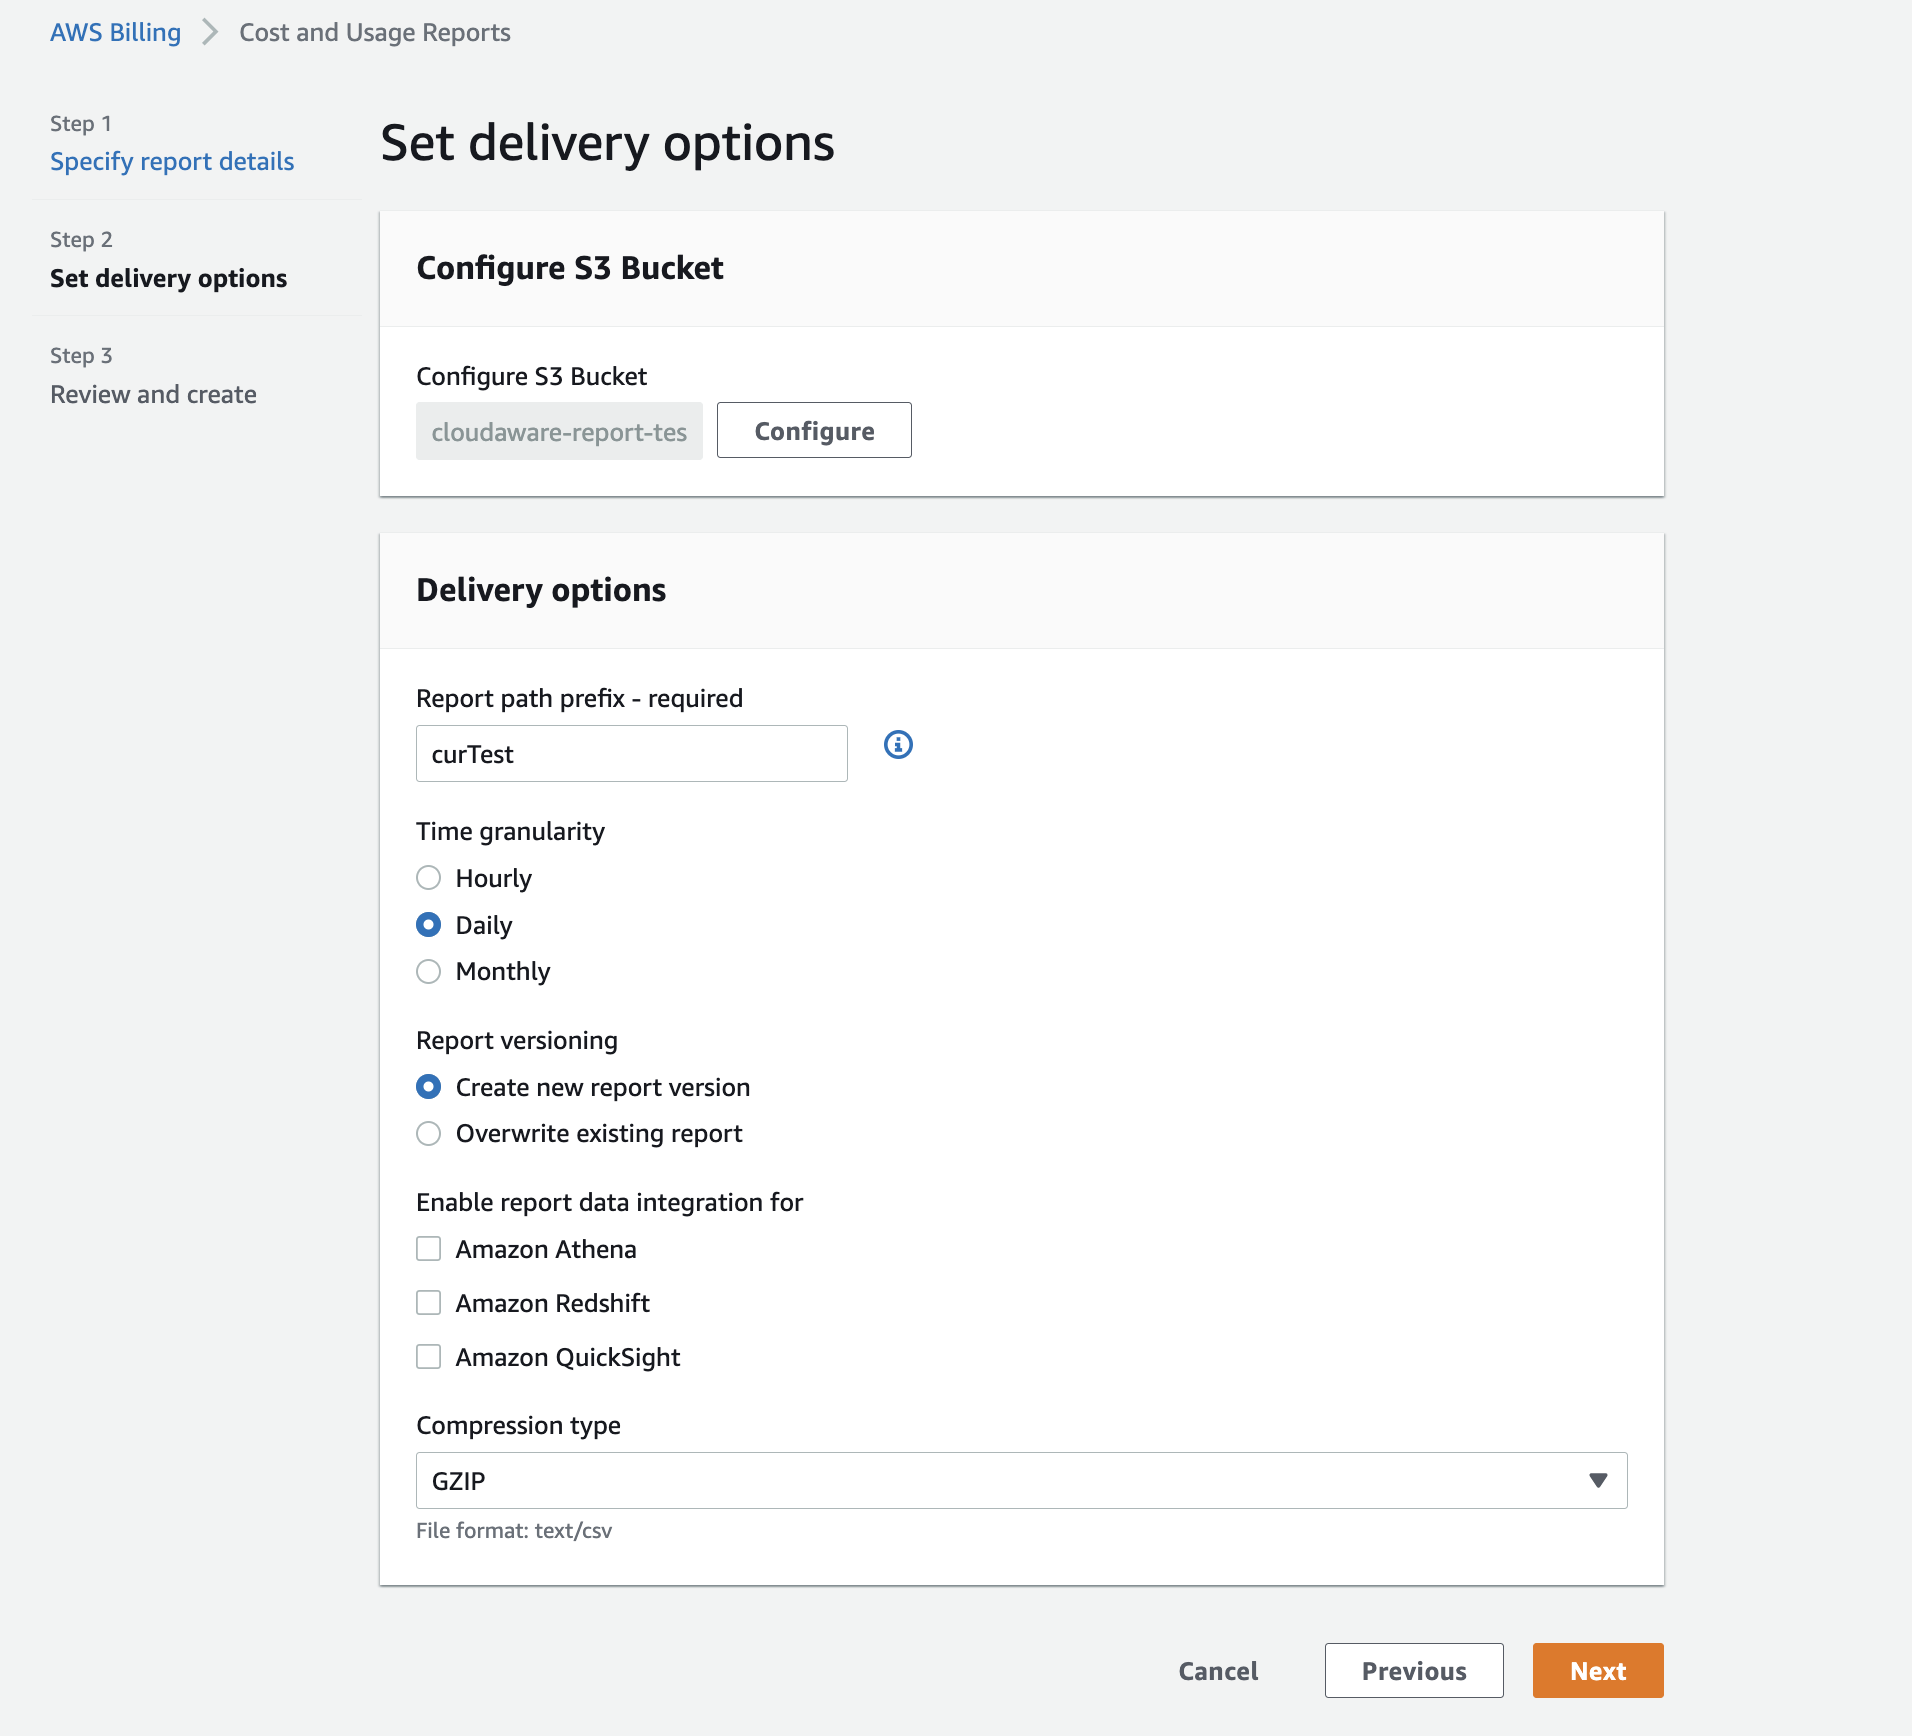Click the Previous button
This screenshot has width=1912, height=1736.
(x=1414, y=1671)
